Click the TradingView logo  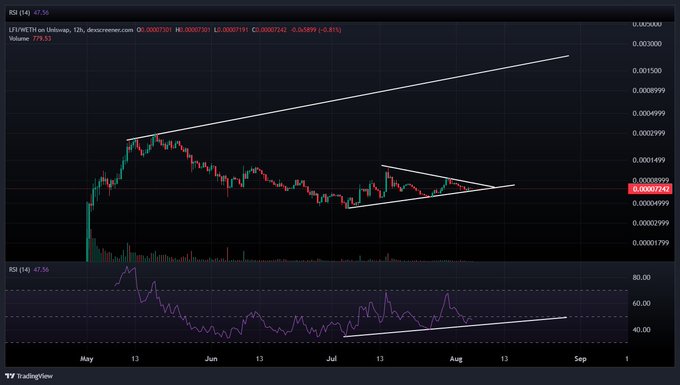29,376
